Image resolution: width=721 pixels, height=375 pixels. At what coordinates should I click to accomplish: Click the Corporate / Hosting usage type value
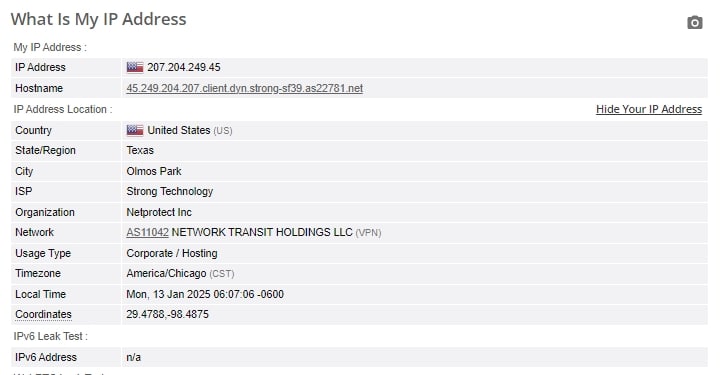(172, 253)
